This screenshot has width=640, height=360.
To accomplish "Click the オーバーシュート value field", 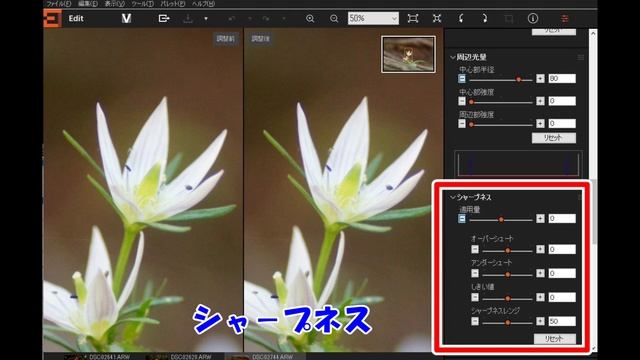I will (562, 249).
